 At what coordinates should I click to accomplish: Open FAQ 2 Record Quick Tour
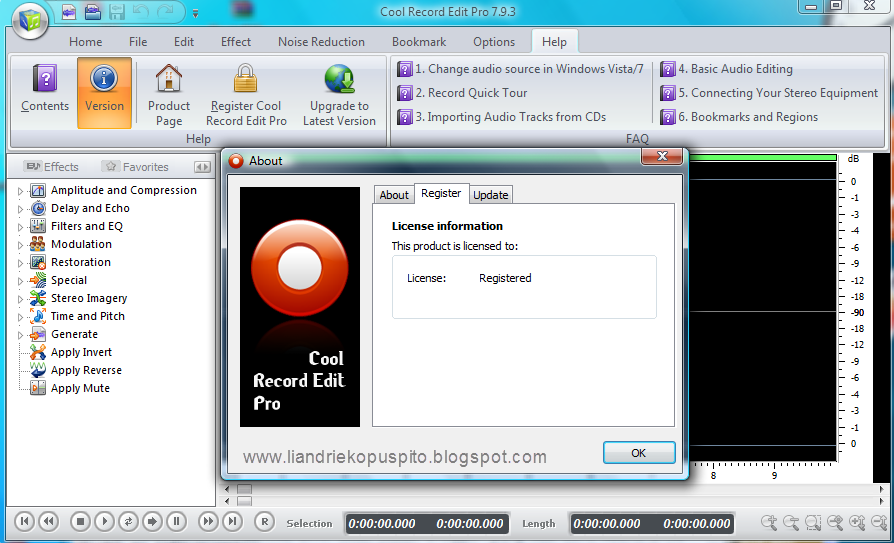[462, 93]
